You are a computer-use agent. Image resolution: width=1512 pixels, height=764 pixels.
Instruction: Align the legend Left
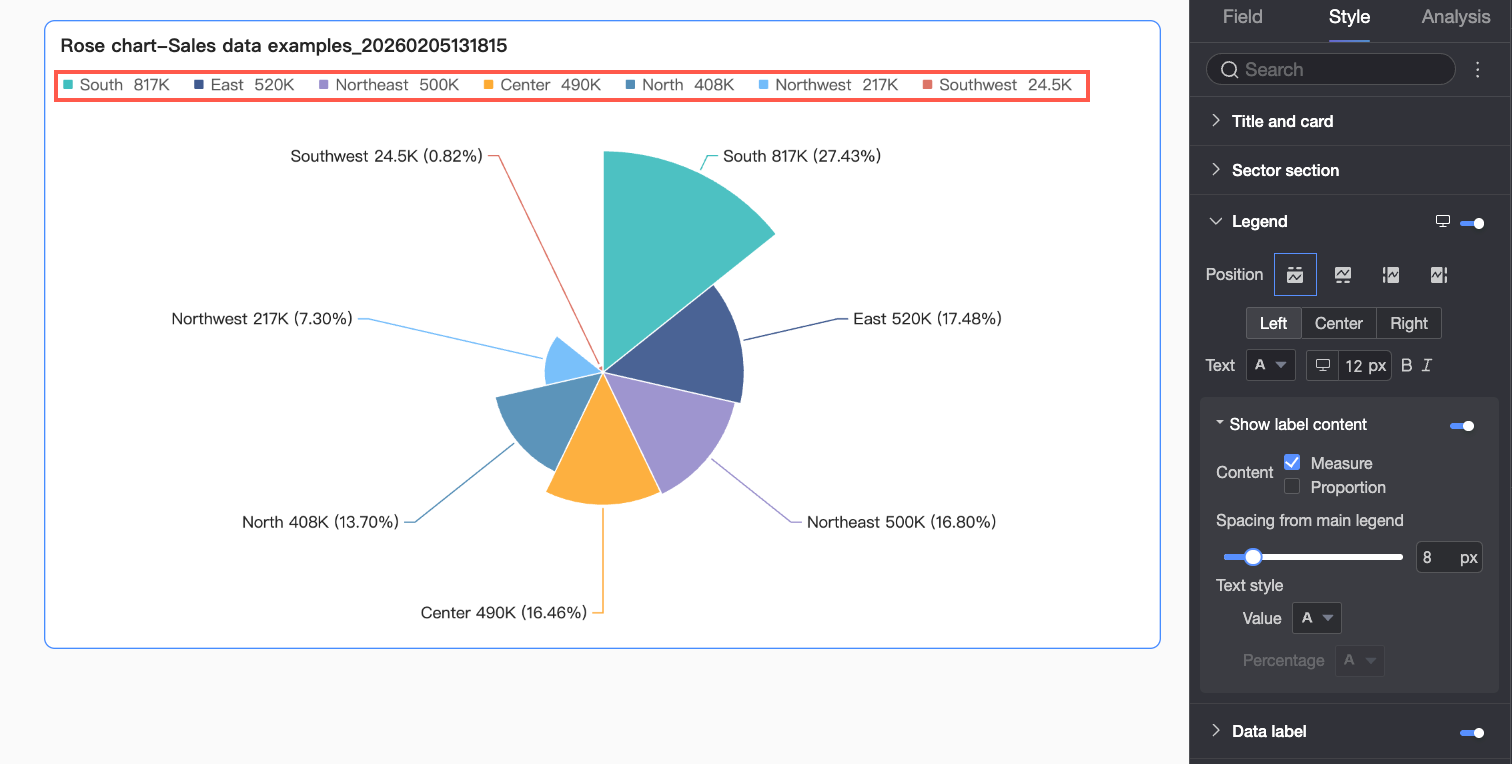pyautogui.click(x=1274, y=323)
